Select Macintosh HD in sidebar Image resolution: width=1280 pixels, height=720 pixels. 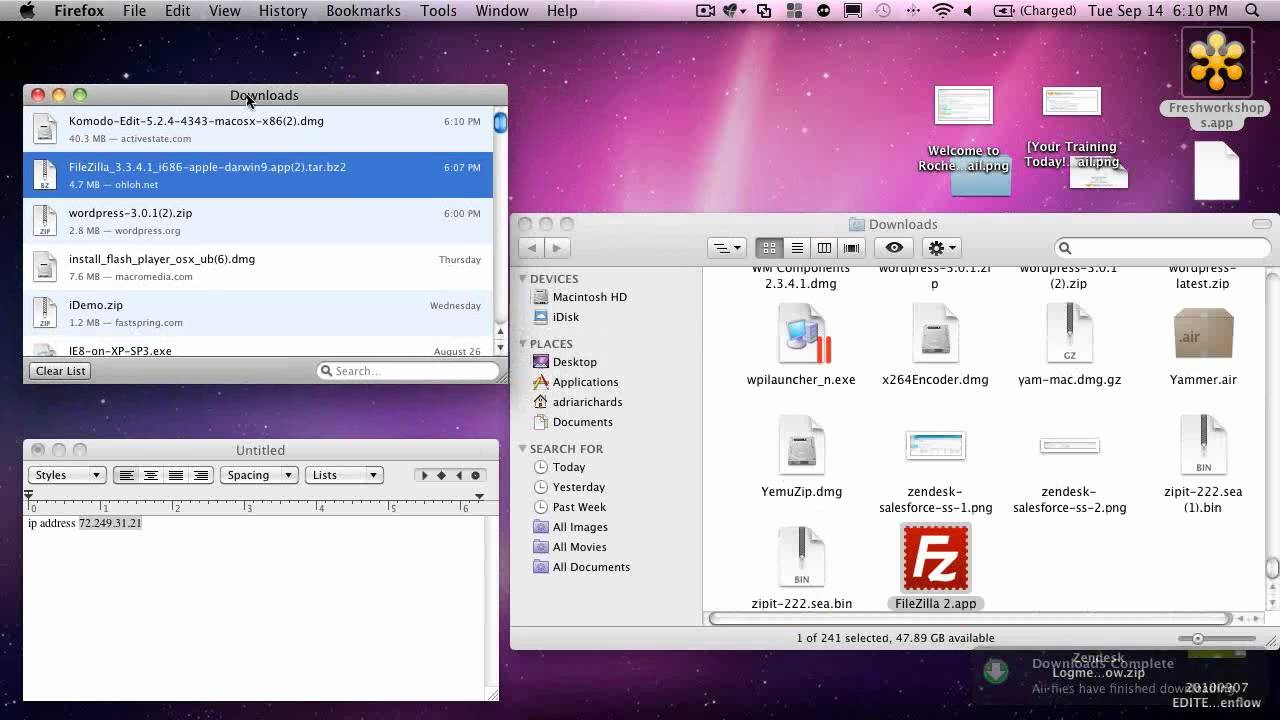tap(590, 297)
